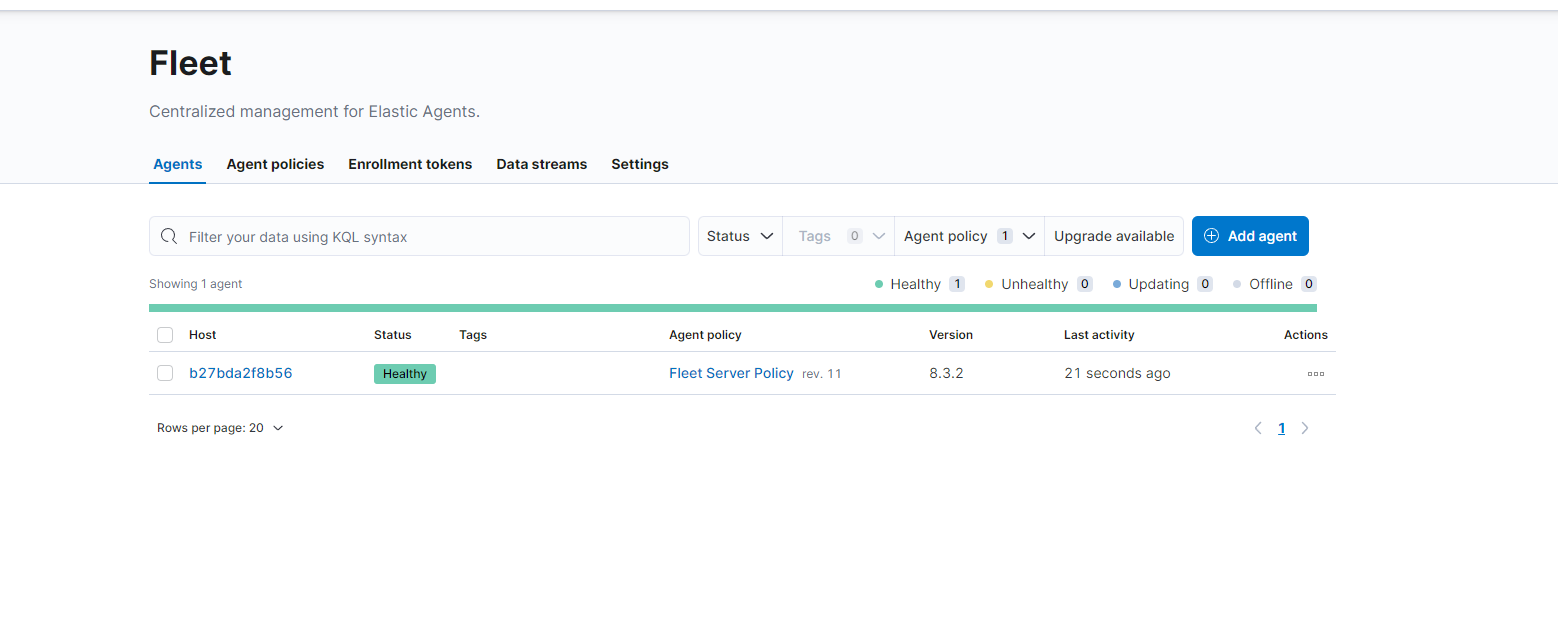The image size is (1558, 619).
Task: Go to previous page arrow
Action: (x=1258, y=428)
